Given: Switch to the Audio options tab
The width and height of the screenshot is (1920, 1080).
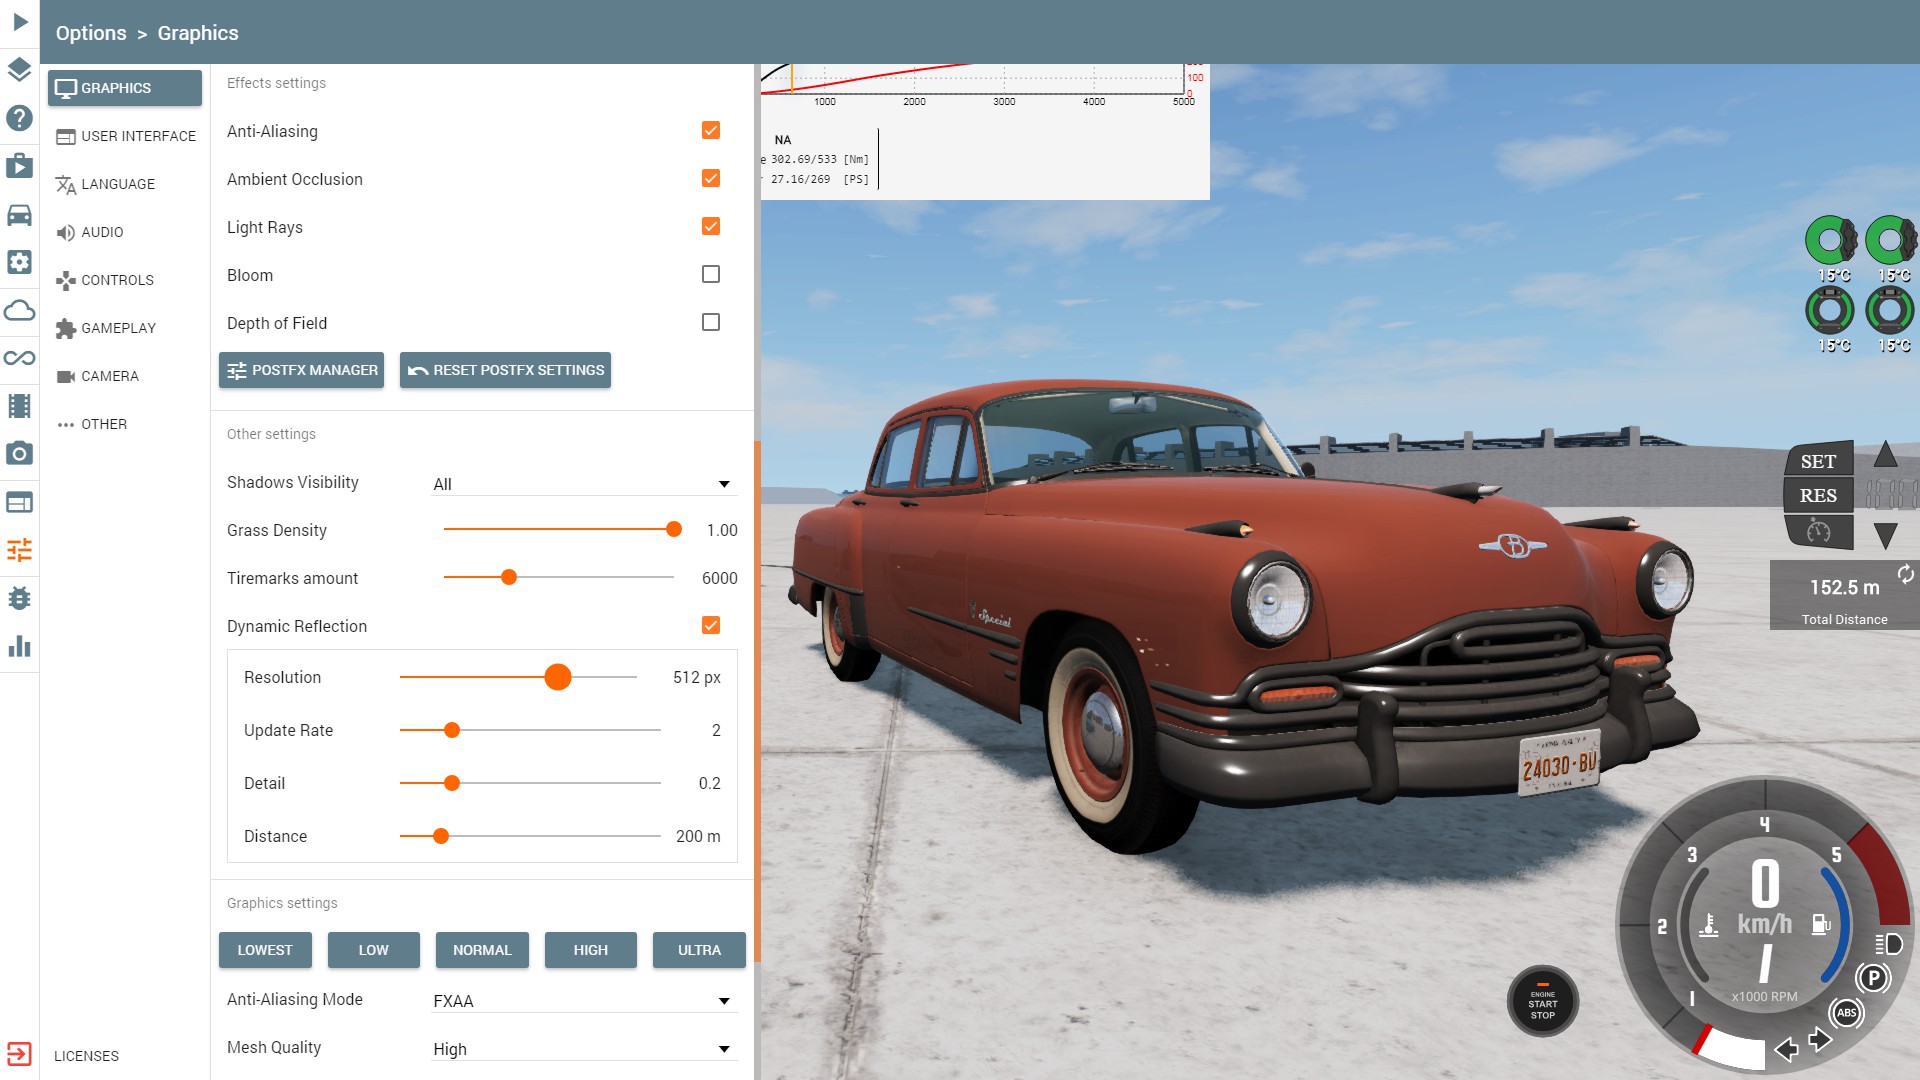Looking at the screenshot, I should [102, 232].
